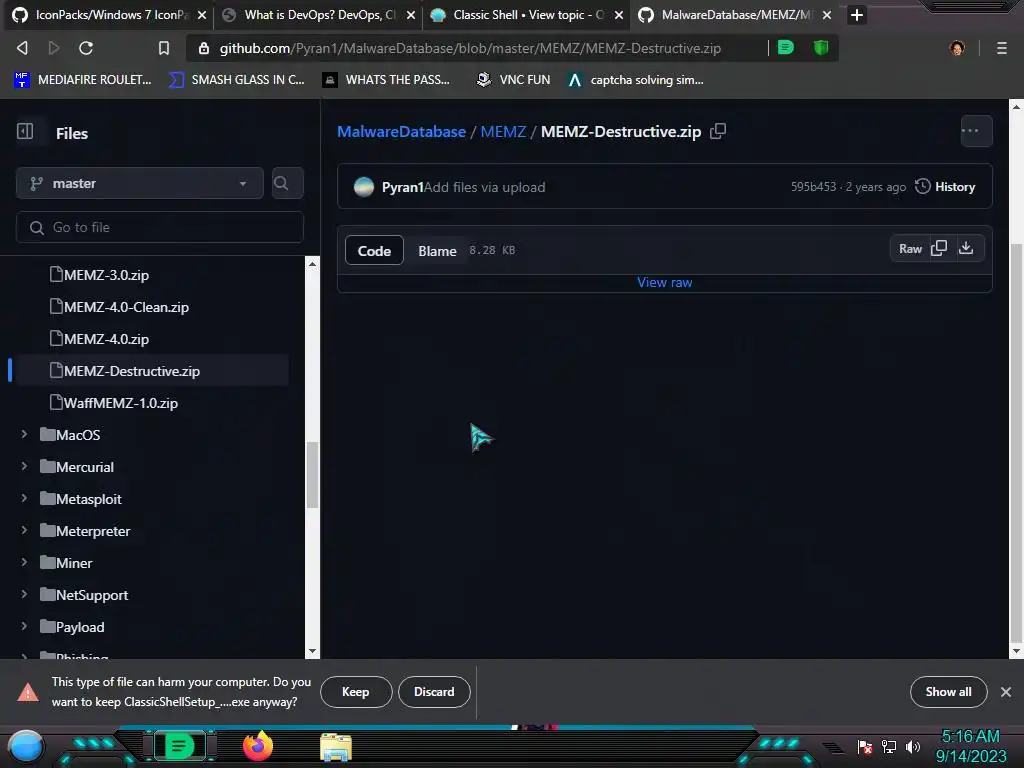Click the search icon beside master branch

click(x=287, y=183)
